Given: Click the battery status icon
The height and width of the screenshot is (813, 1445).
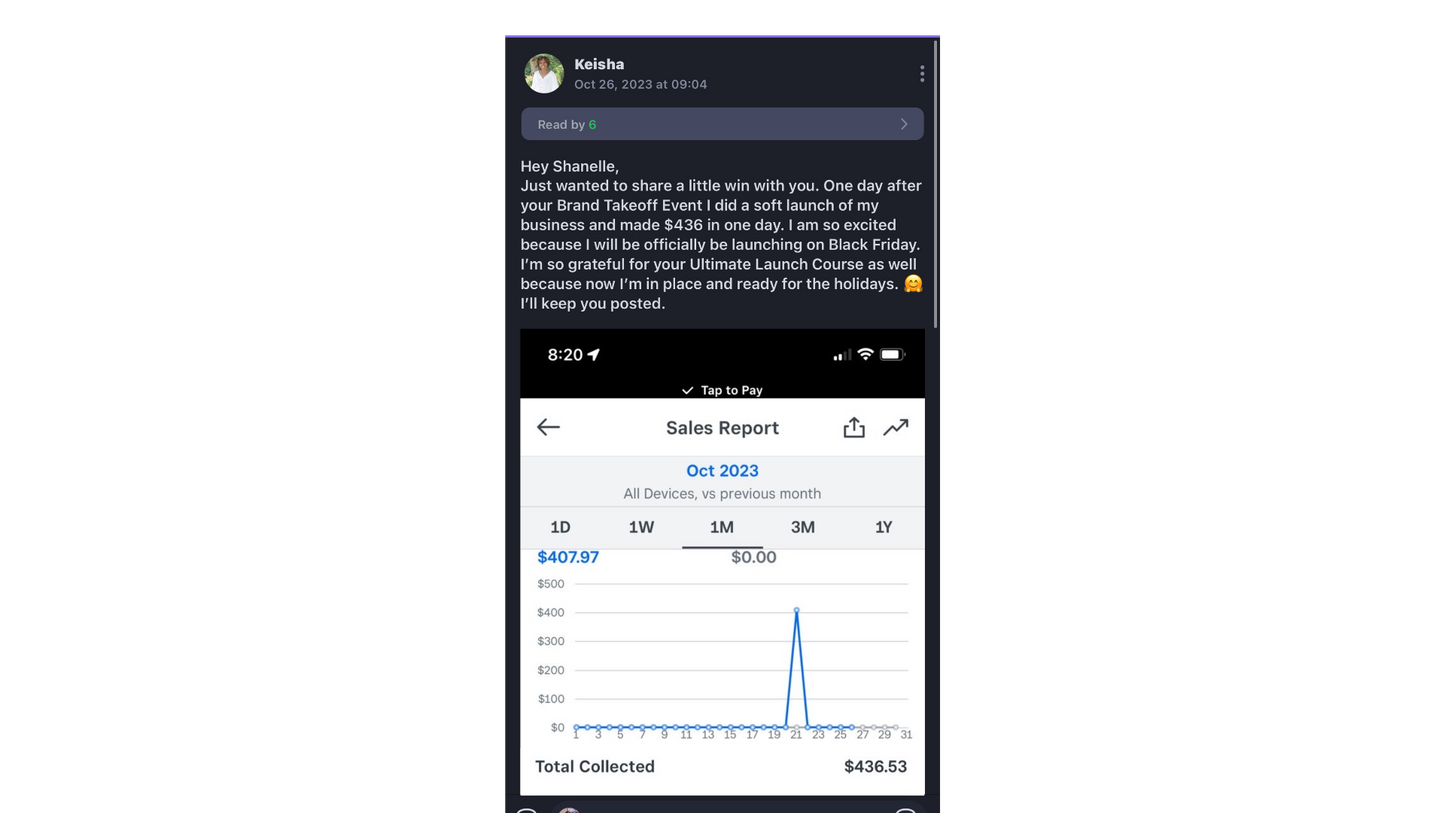Looking at the screenshot, I should point(891,354).
